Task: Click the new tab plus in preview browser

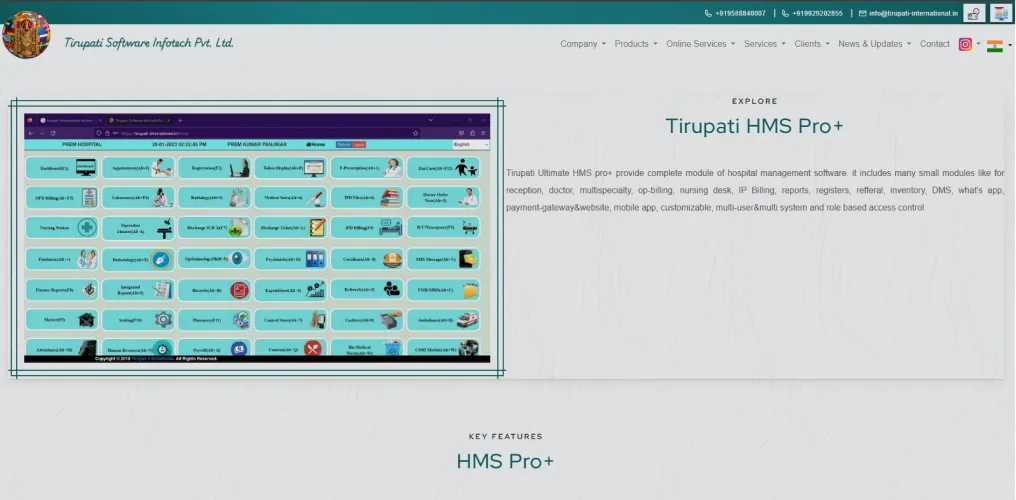Action: [x=180, y=120]
